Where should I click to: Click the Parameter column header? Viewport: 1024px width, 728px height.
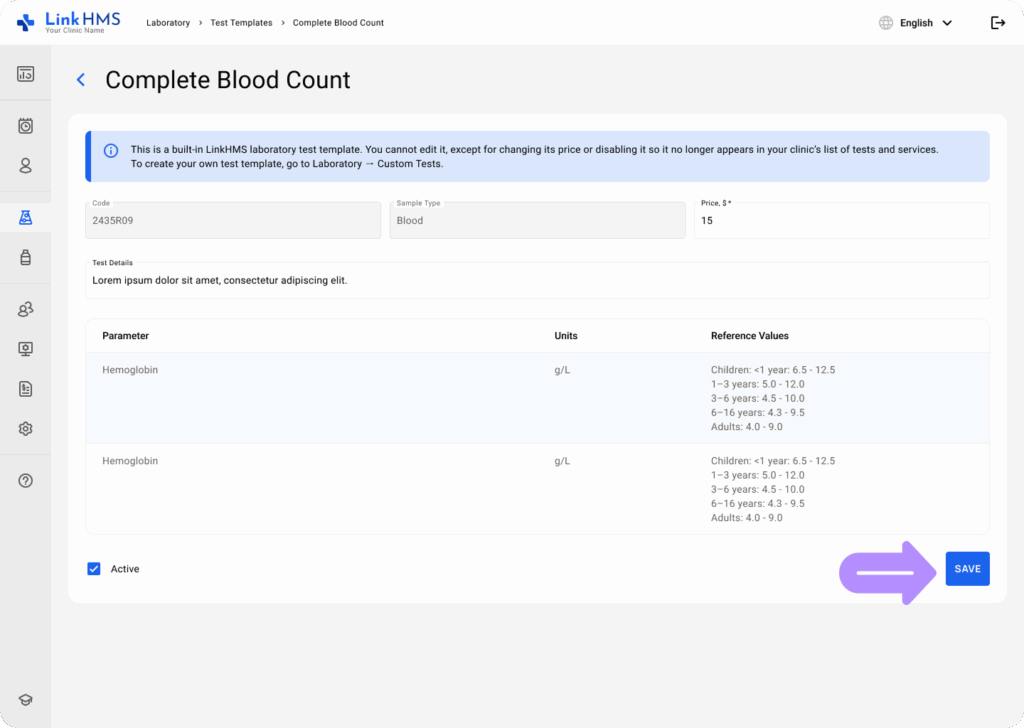[x=125, y=336]
